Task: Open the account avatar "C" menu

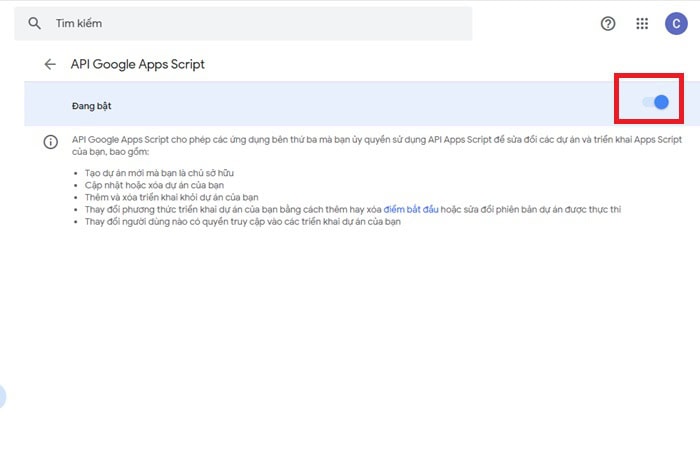Action: click(675, 23)
